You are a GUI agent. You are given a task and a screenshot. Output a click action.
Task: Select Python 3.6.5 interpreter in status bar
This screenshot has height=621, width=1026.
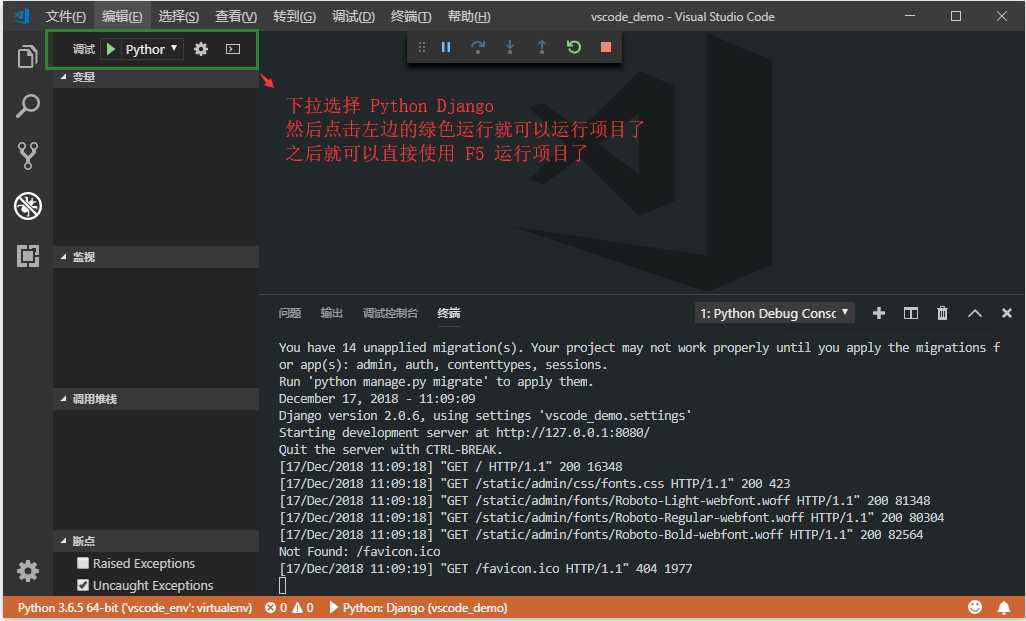pyautogui.click(x=135, y=608)
